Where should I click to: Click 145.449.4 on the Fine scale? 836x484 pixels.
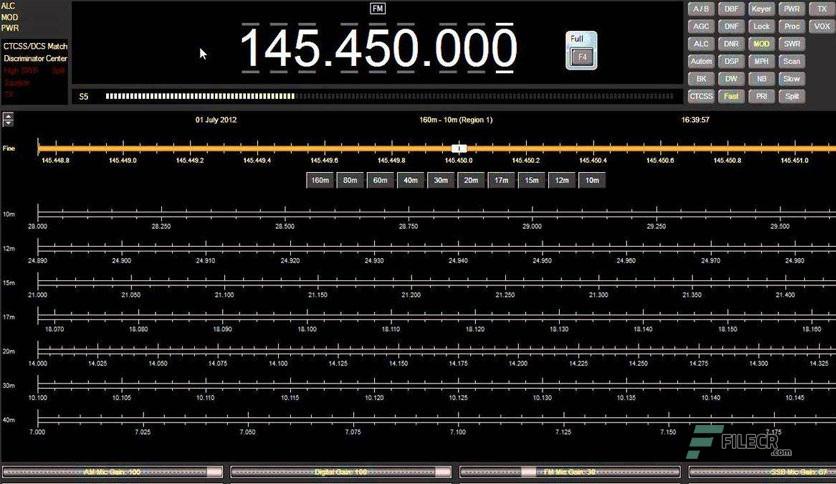coord(257,160)
